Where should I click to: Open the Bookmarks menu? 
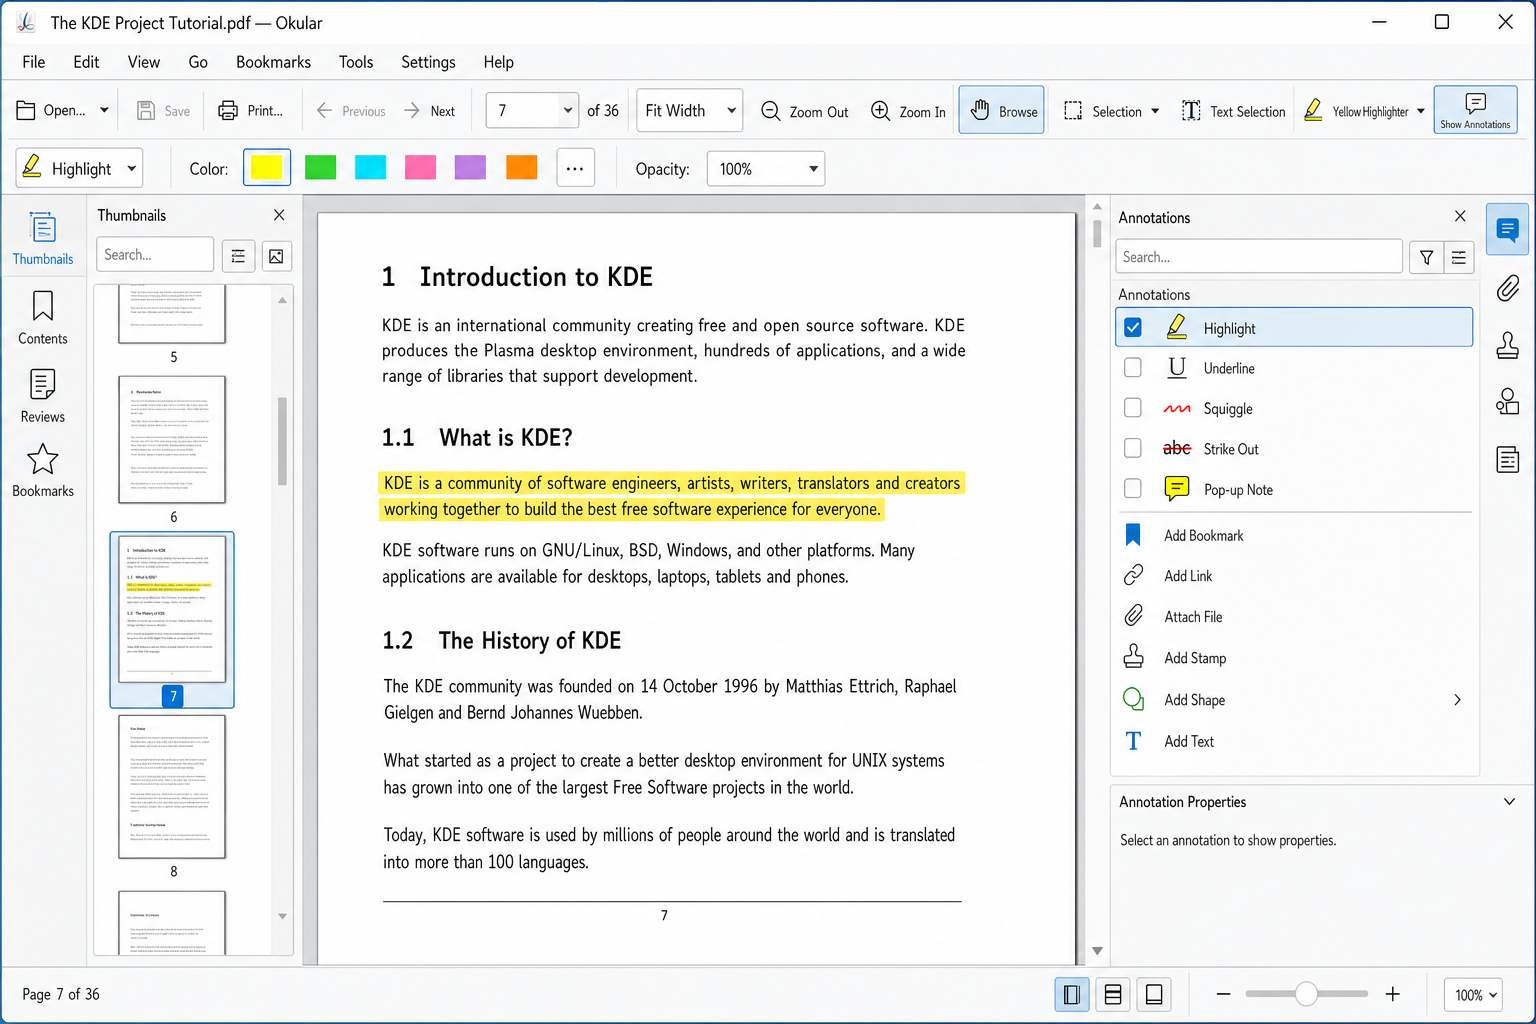pyautogui.click(x=273, y=62)
